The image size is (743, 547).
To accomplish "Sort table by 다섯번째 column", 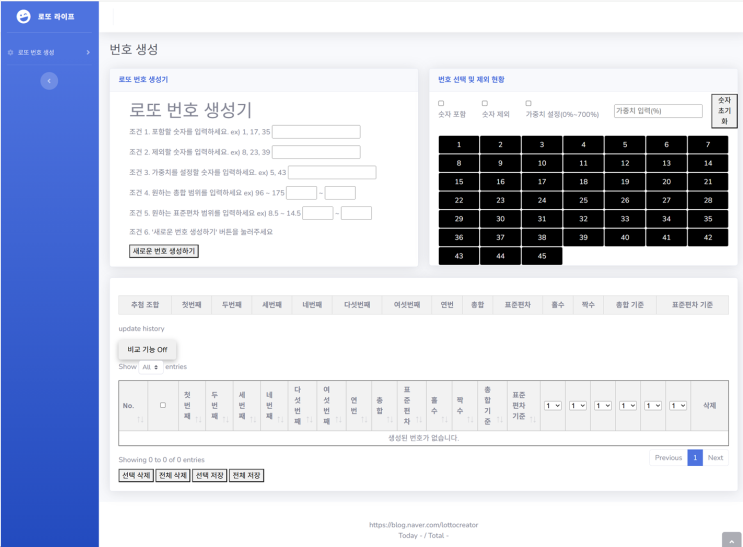I will pyautogui.click(x=302, y=406).
